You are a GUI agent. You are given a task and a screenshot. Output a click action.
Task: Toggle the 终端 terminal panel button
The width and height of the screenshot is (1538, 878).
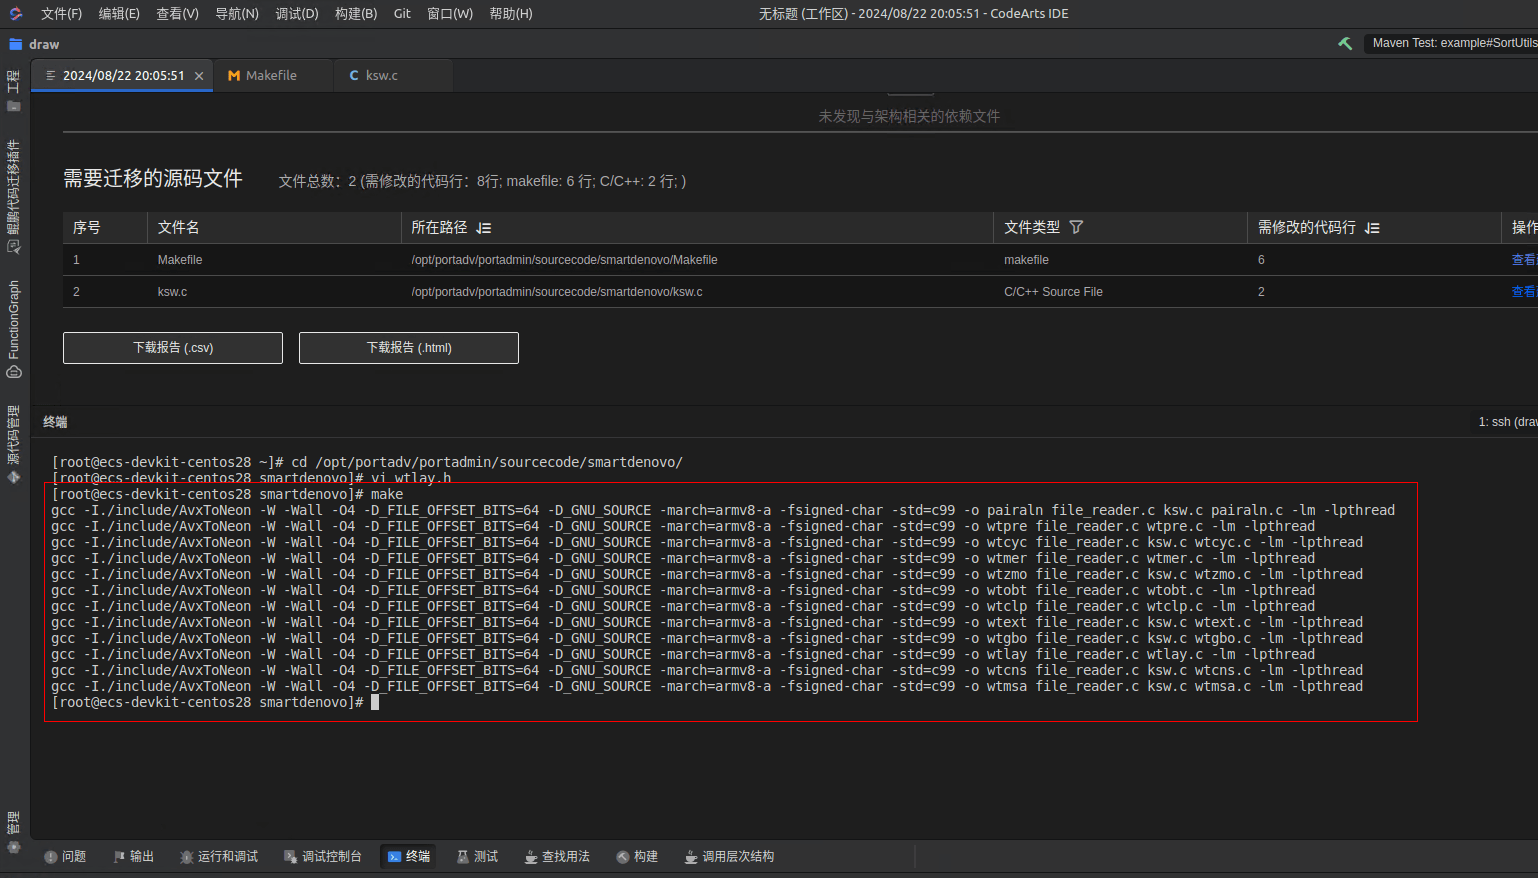click(x=408, y=856)
